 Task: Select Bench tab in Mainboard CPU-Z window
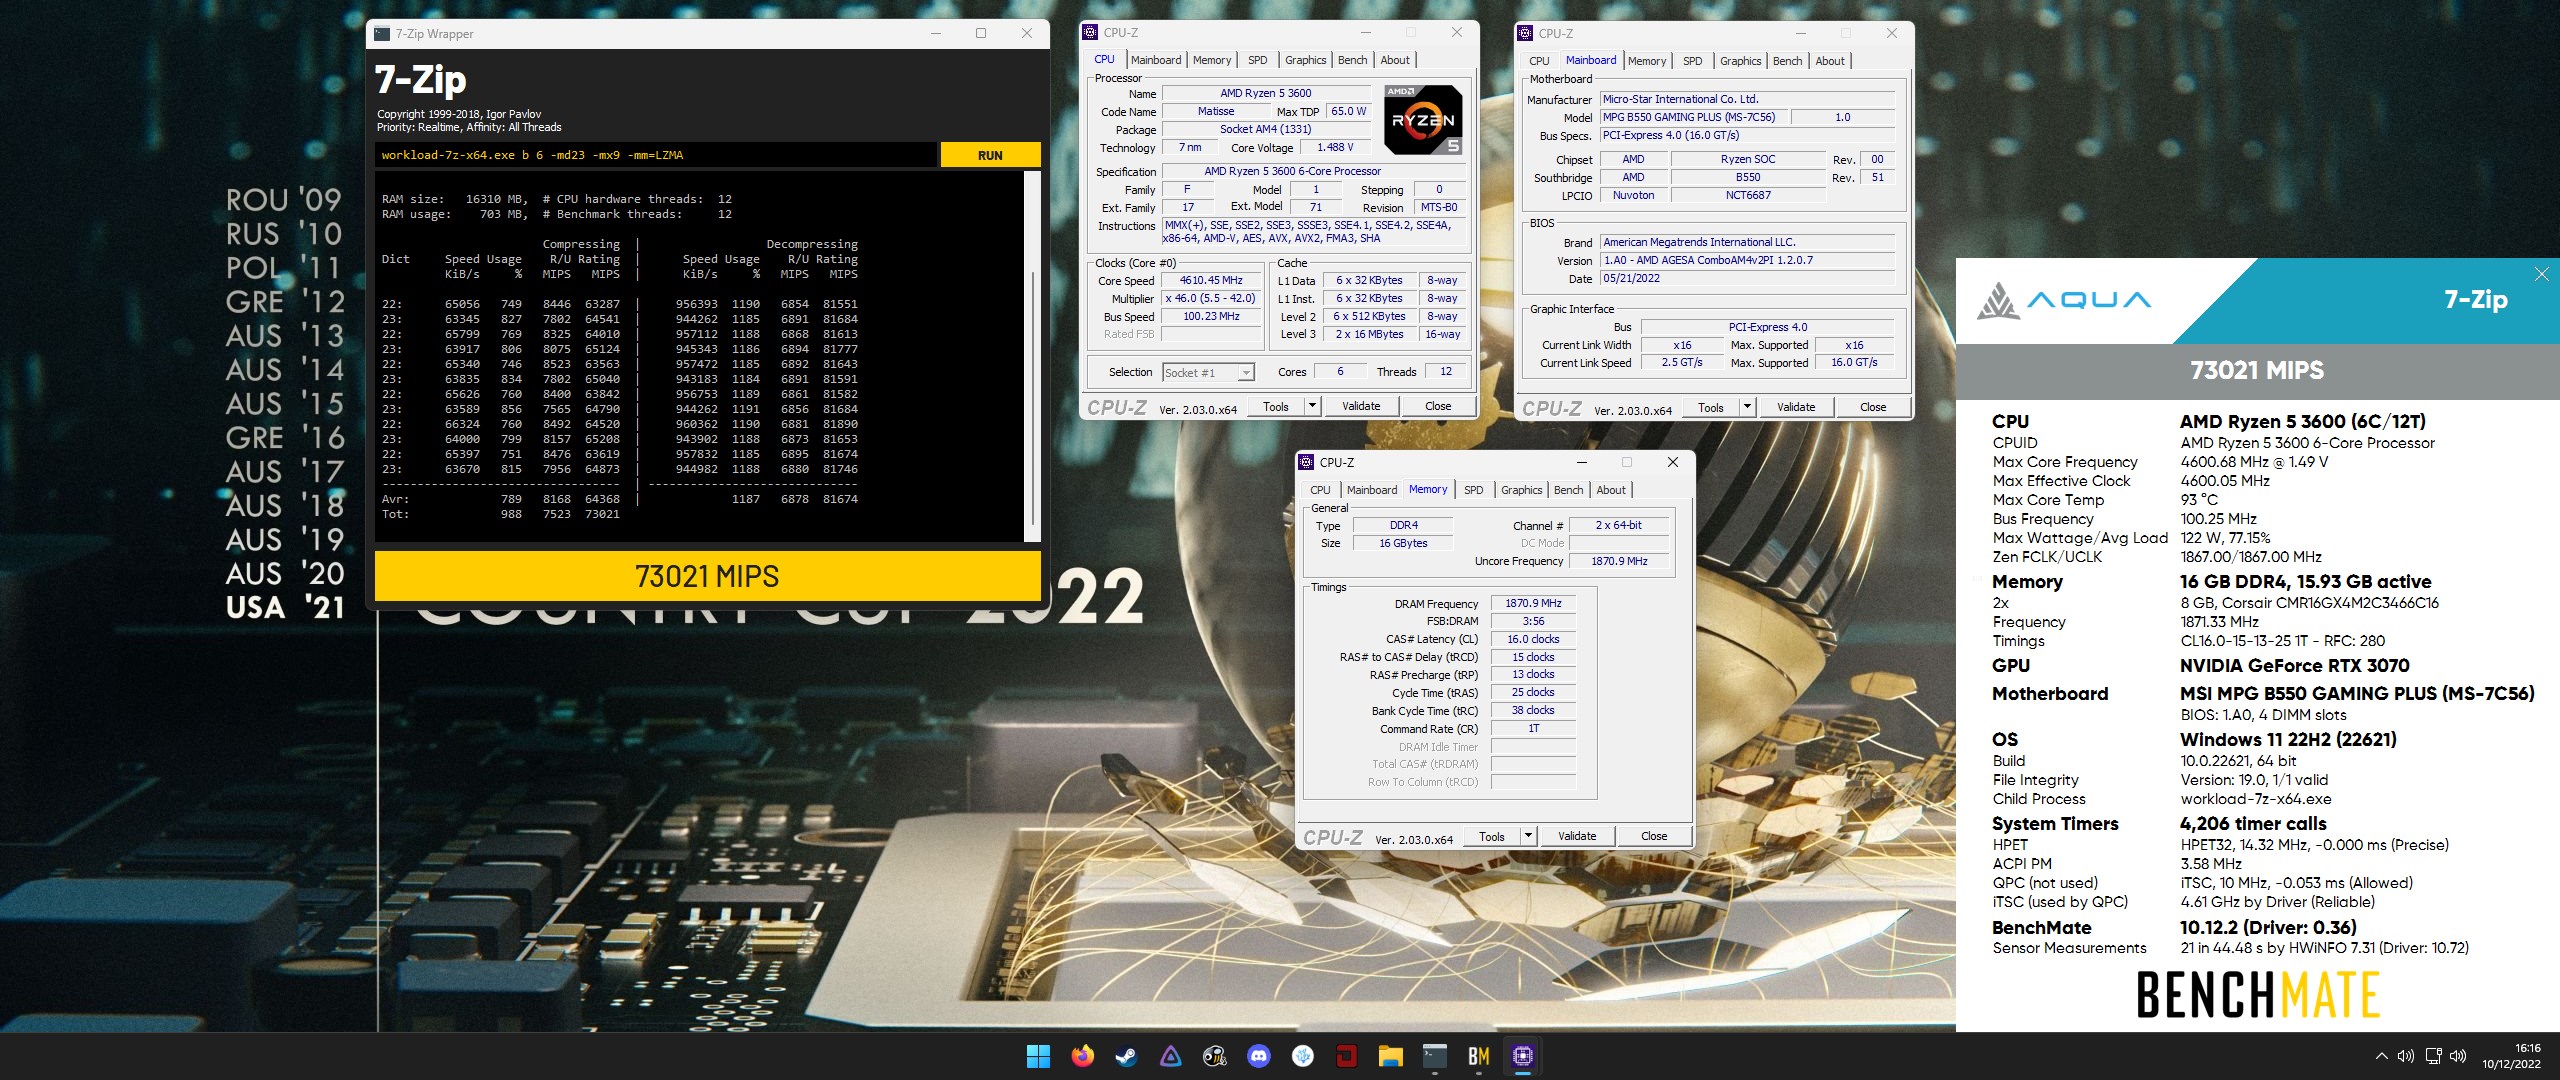[x=1787, y=61]
